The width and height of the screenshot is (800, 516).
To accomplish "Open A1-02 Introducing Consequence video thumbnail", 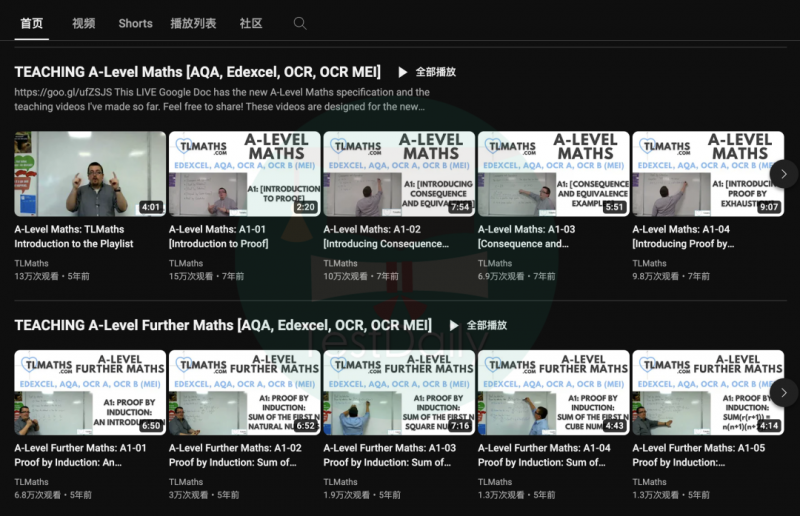I will tap(399, 174).
